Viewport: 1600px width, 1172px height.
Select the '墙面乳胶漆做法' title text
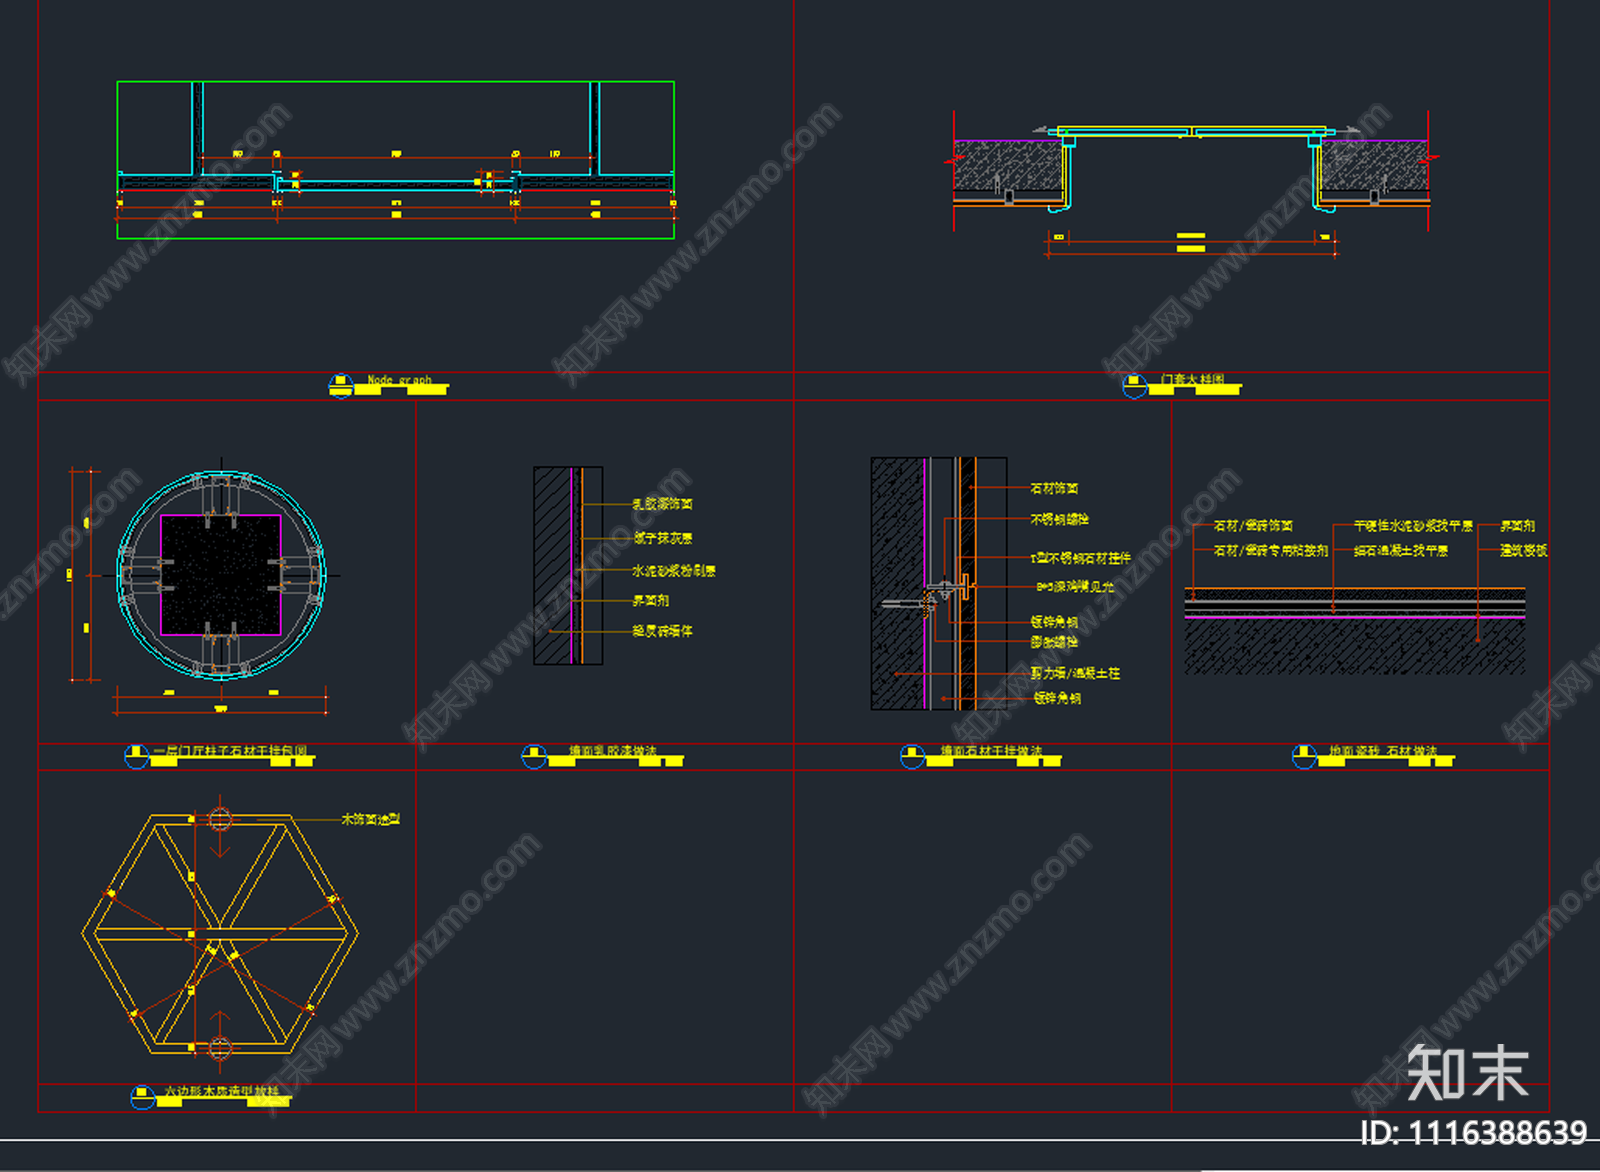click(x=613, y=751)
